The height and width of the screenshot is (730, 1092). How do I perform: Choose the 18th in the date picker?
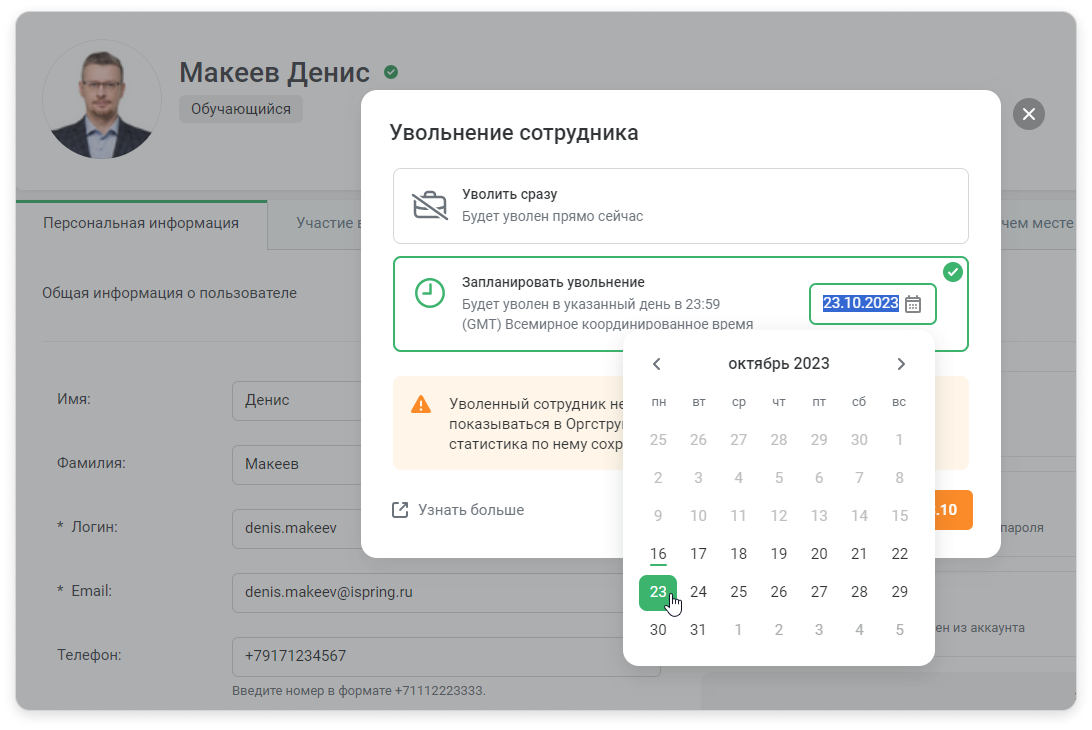(x=739, y=554)
